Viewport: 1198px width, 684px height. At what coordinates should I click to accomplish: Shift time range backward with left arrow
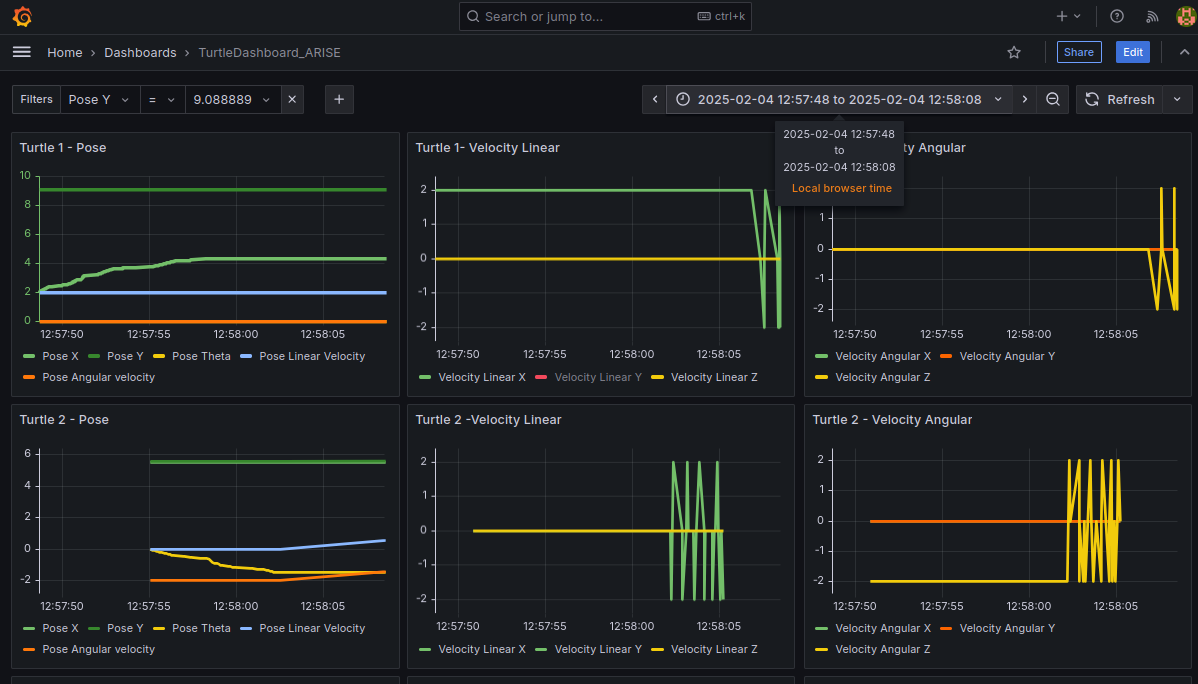click(x=655, y=99)
